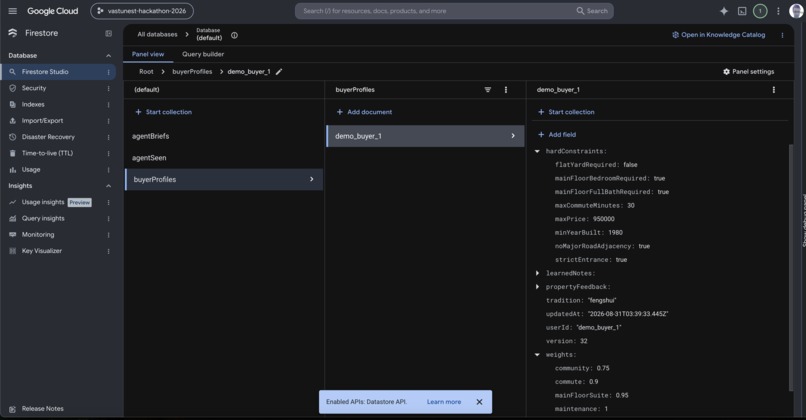Collapse the weights field
This screenshot has width=806, height=420.
click(537, 355)
